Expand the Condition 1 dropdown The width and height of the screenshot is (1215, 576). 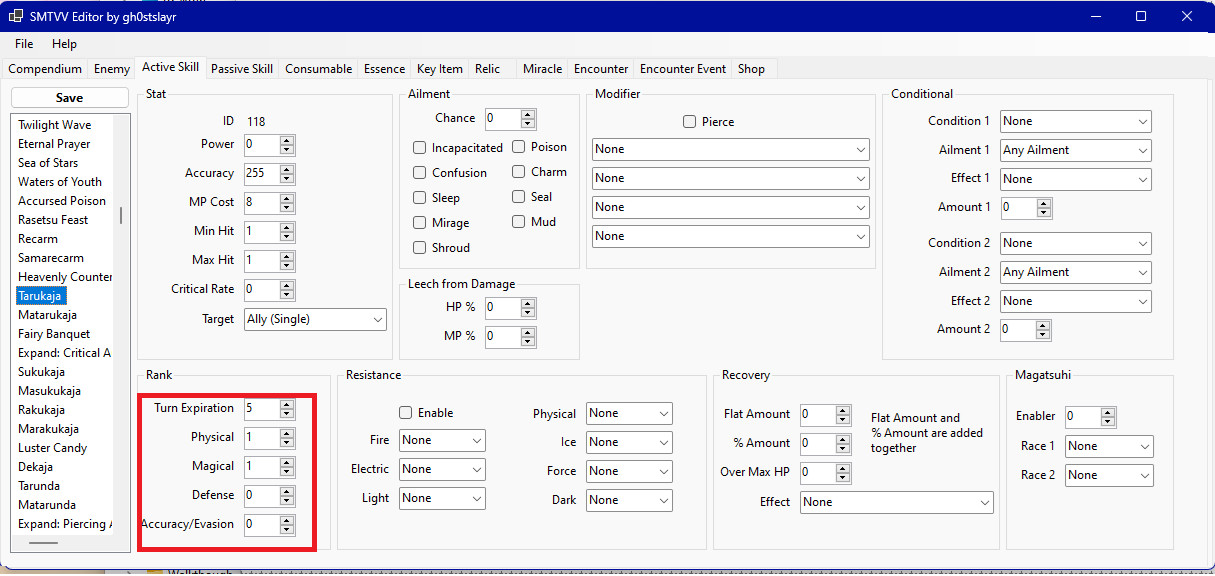click(1075, 121)
